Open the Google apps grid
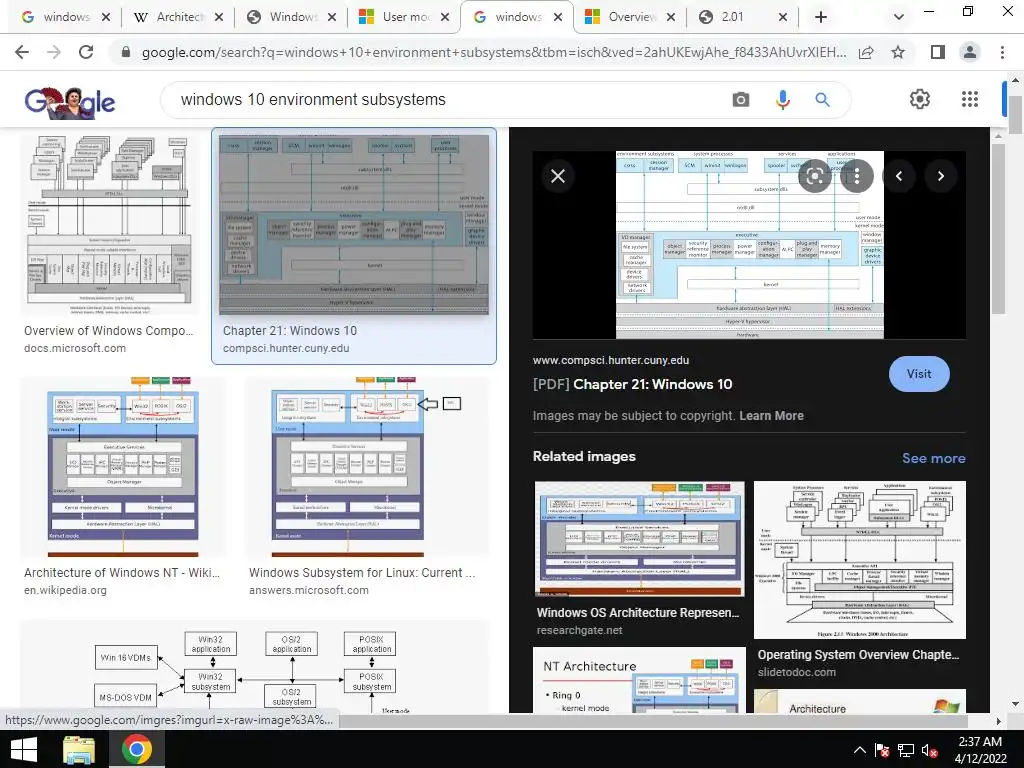Screen dimensions: 1024x768 (970, 99)
